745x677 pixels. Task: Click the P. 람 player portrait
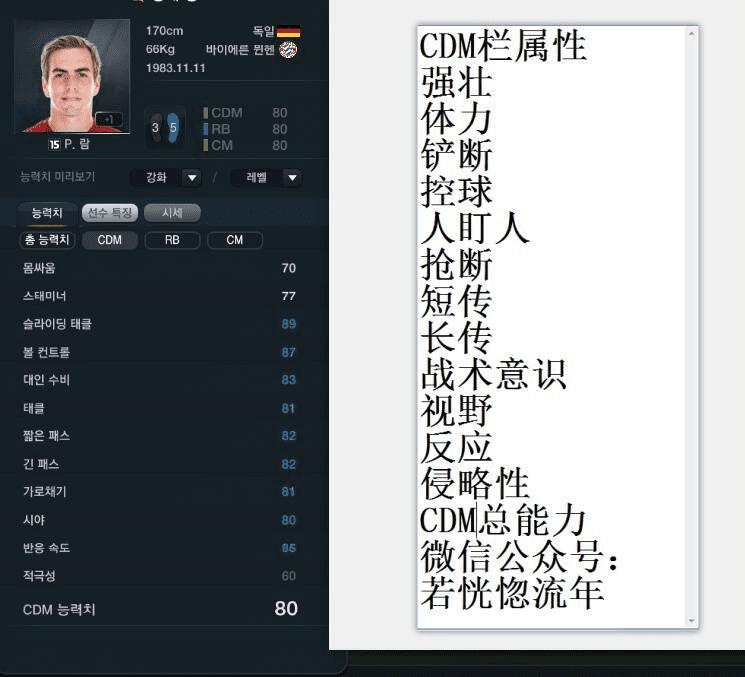tap(72, 76)
